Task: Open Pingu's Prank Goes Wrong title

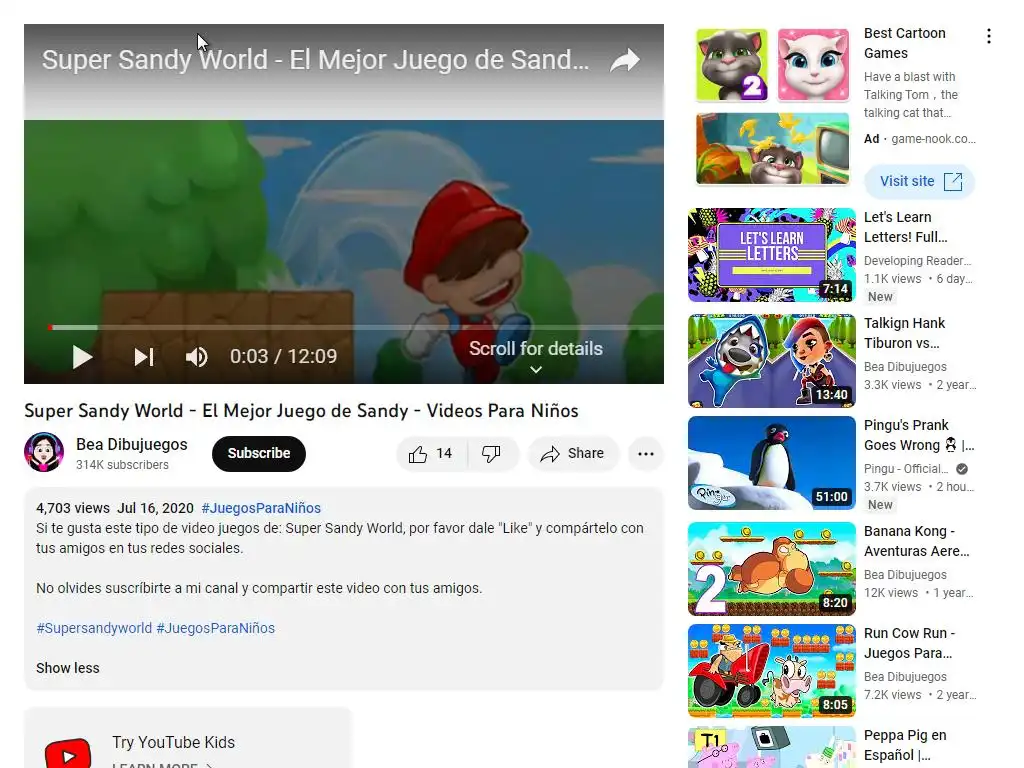Action: coord(918,435)
